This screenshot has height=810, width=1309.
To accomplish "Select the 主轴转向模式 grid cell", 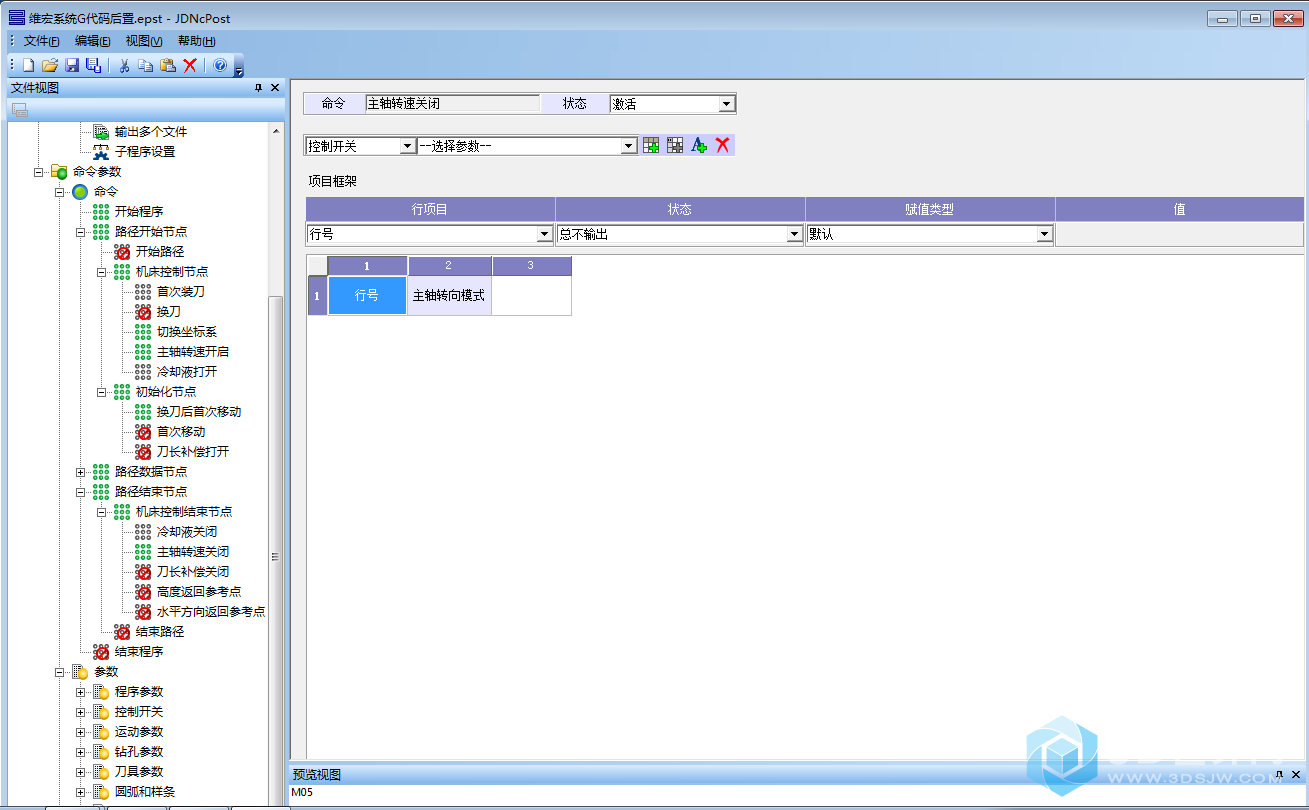I will click(x=449, y=296).
